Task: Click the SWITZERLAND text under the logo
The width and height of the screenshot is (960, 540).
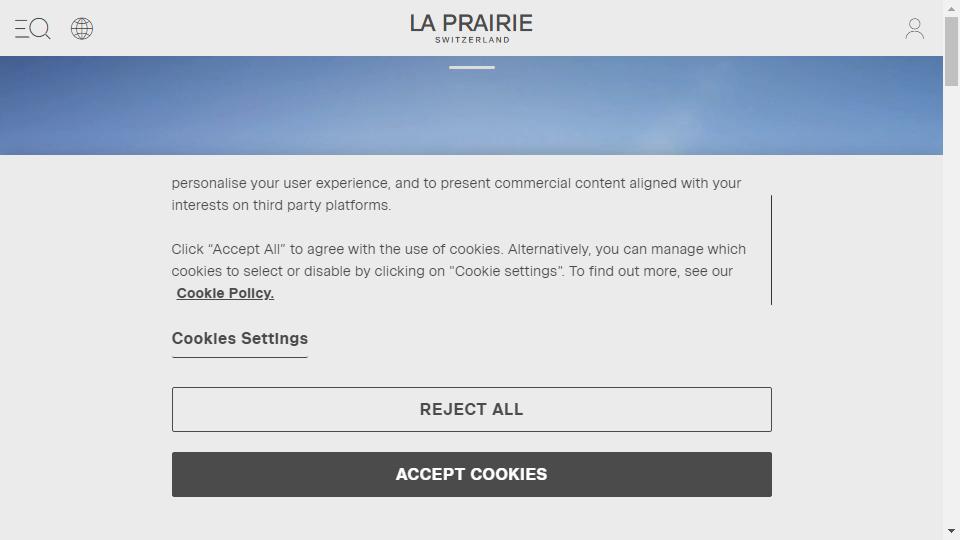Action: point(472,40)
